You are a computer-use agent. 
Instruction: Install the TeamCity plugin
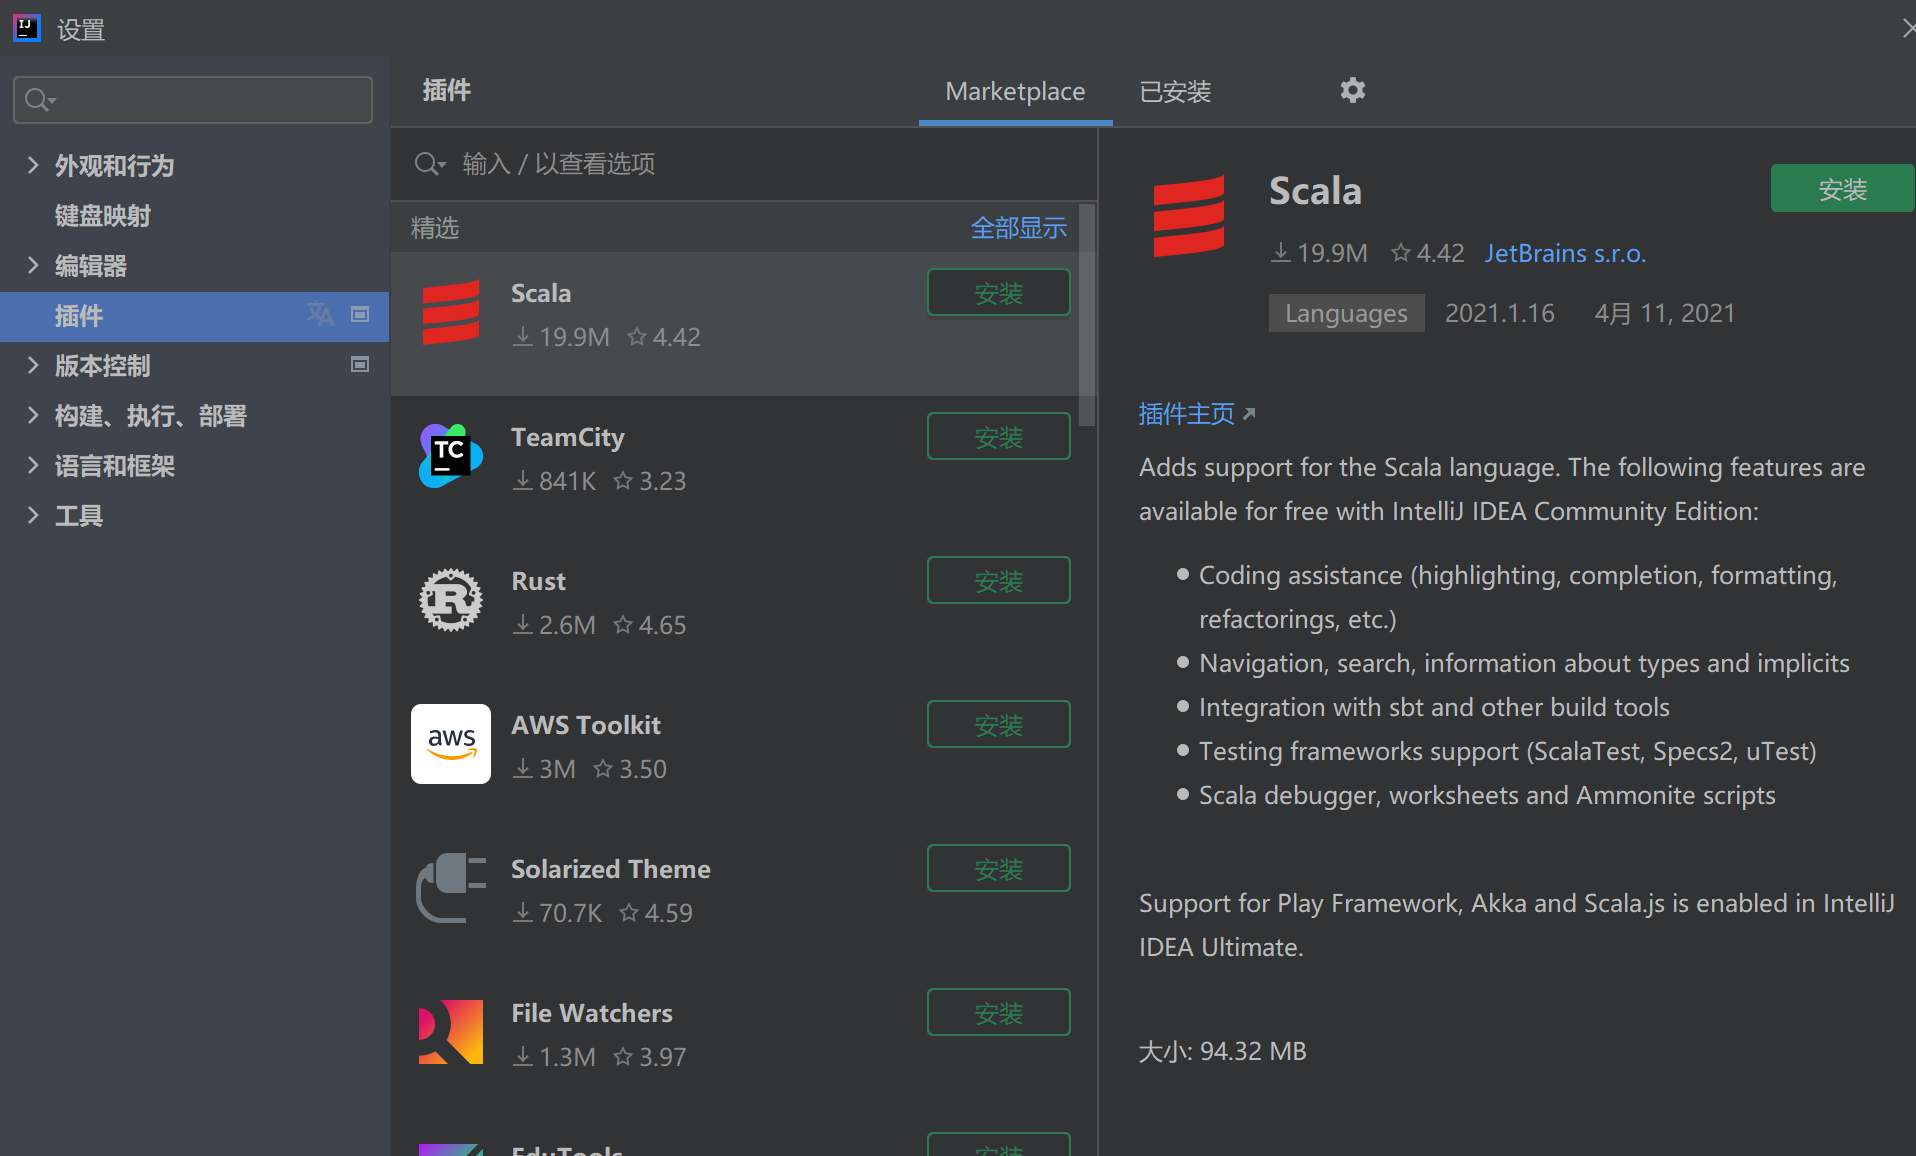(x=998, y=437)
